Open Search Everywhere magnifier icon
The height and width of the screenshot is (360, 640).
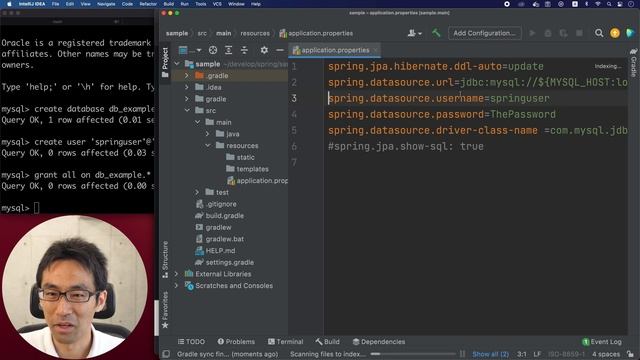click(599, 33)
